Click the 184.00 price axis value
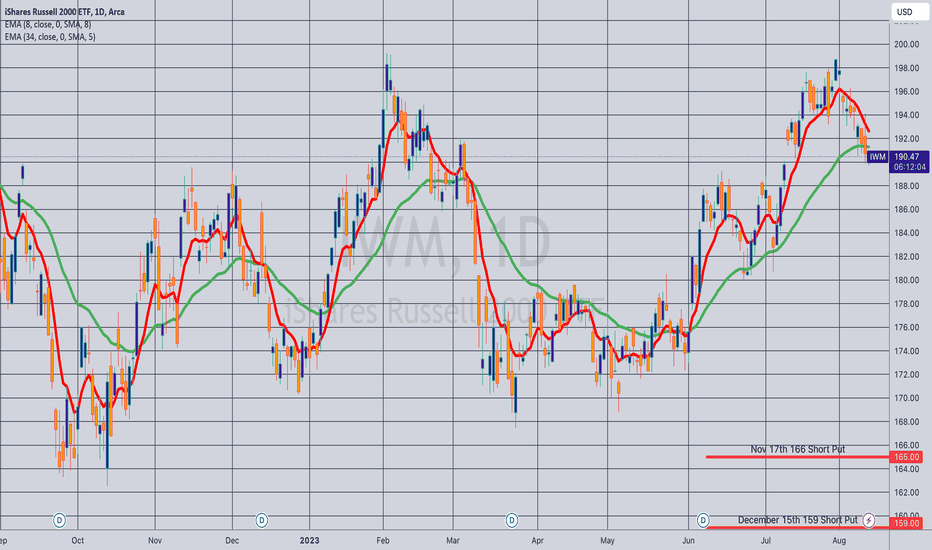The height and width of the screenshot is (550, 932). point(906,233)
